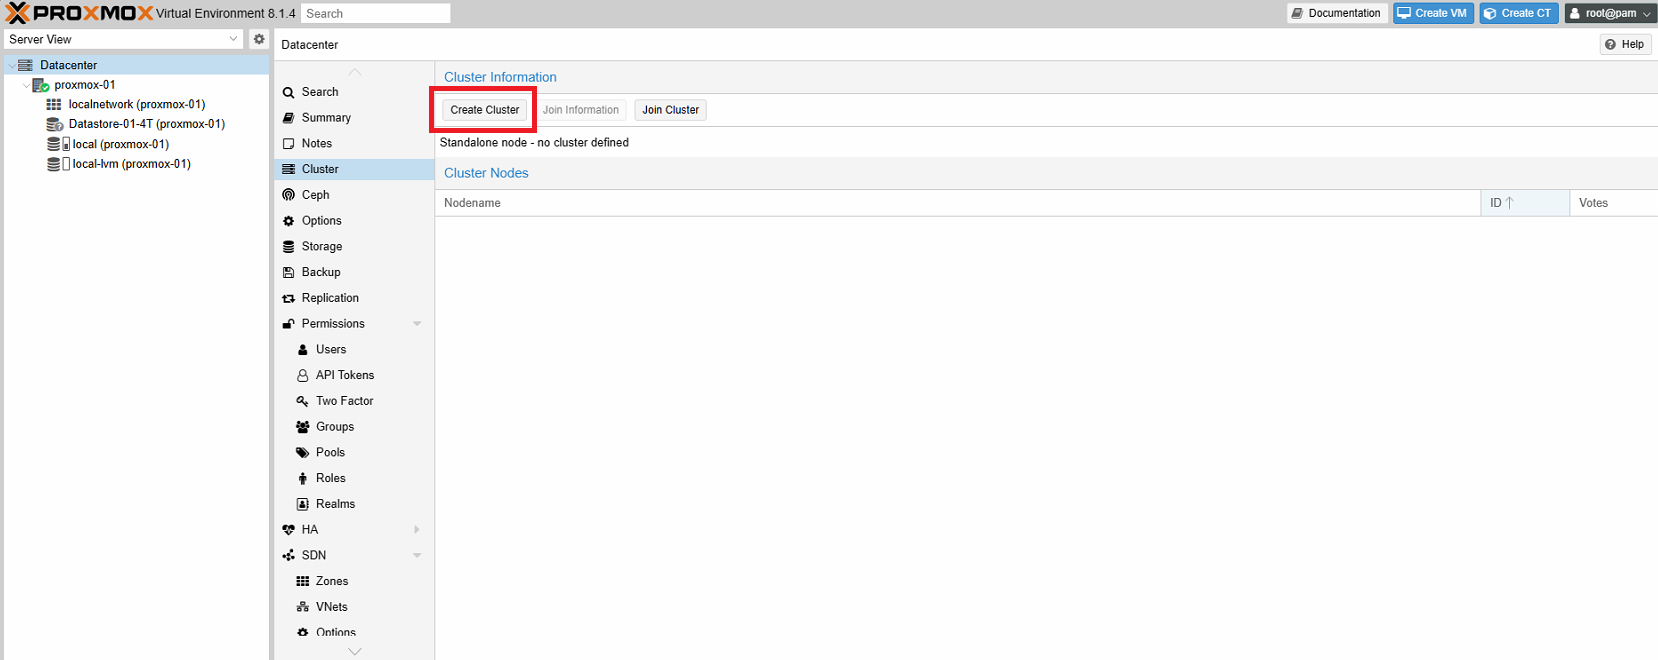Viewport: 1658px width, 660px height.
Task: Click the Two Factor key icon
Action: (303, 401)
